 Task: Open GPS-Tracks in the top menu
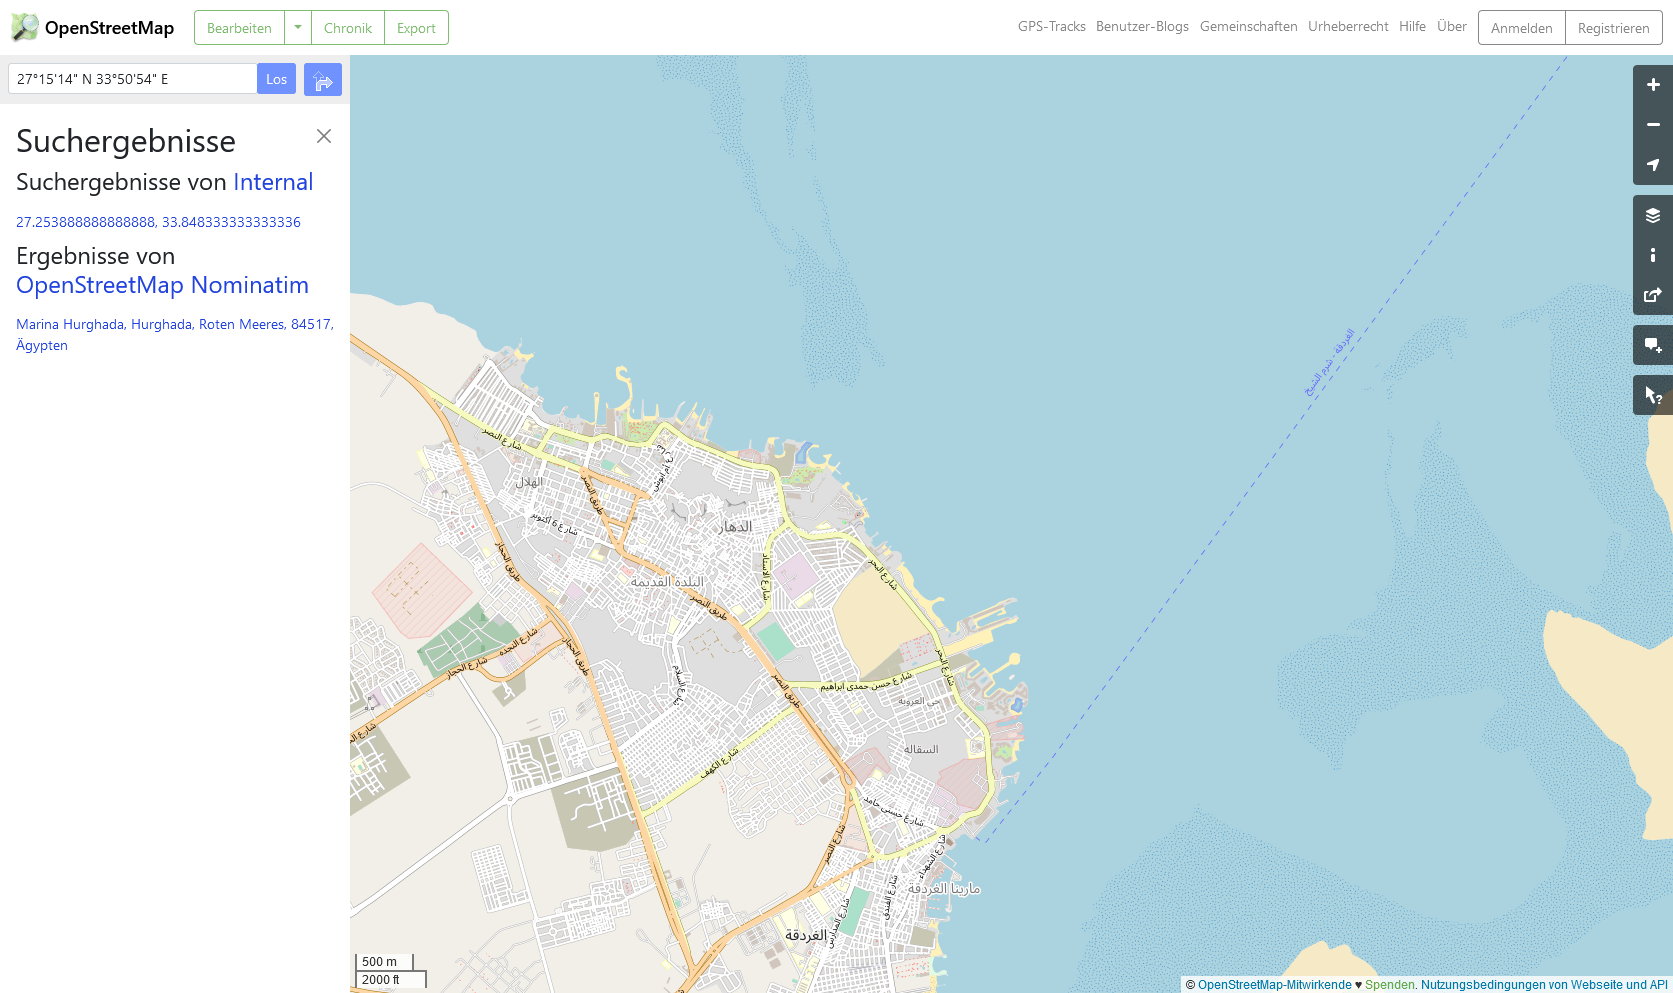1052,27
